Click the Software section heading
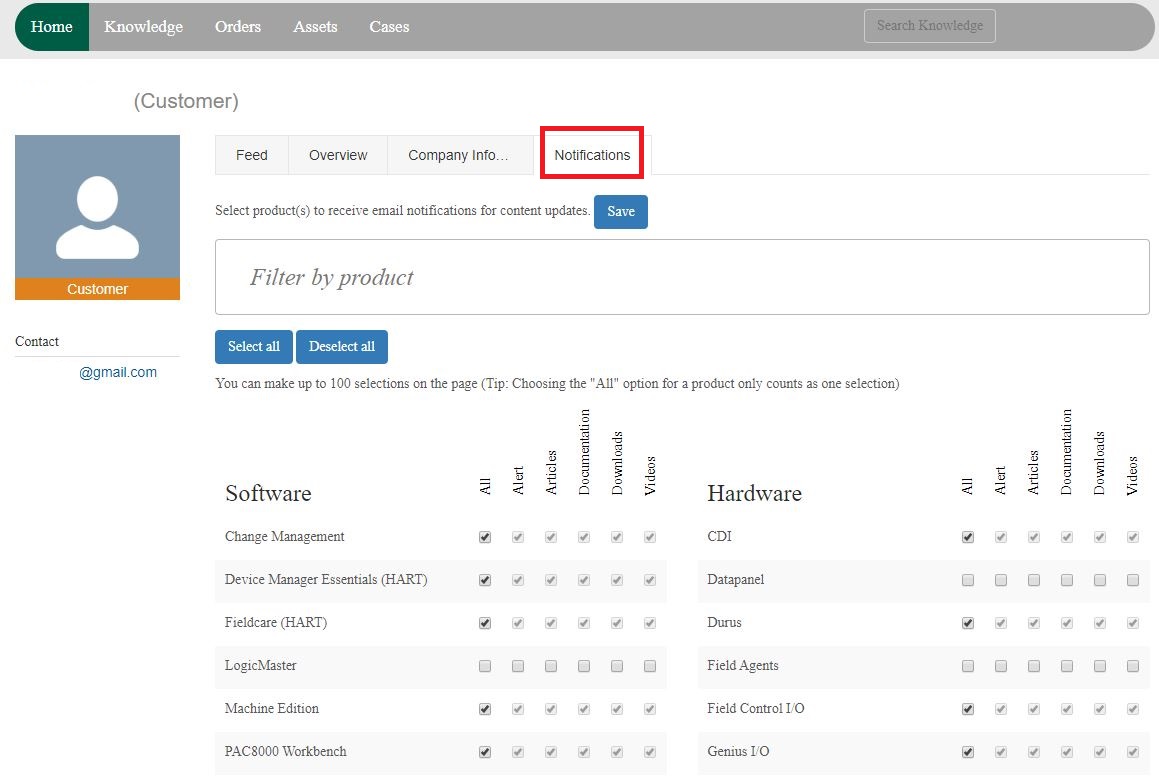This screenshot has width=1159, height=781. tap(268, 493)
